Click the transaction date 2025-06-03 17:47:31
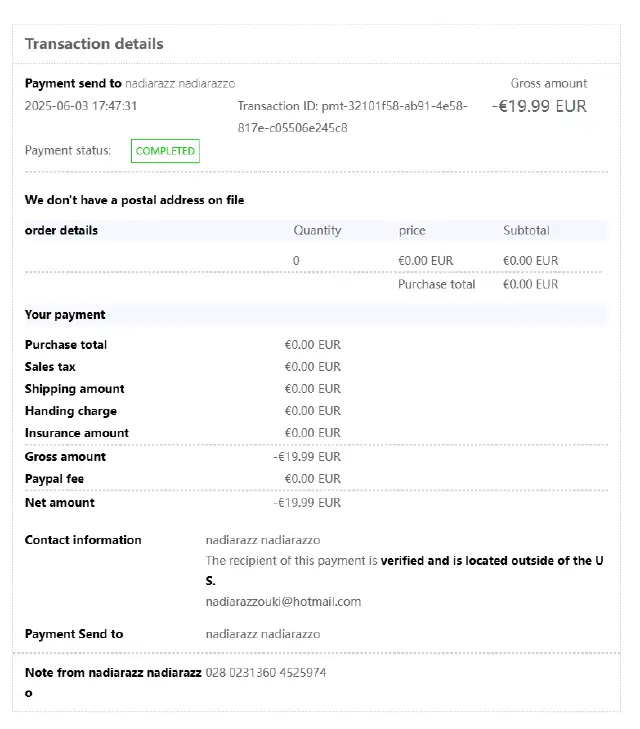This screenshot has height=729, width=640. (81, 106)
